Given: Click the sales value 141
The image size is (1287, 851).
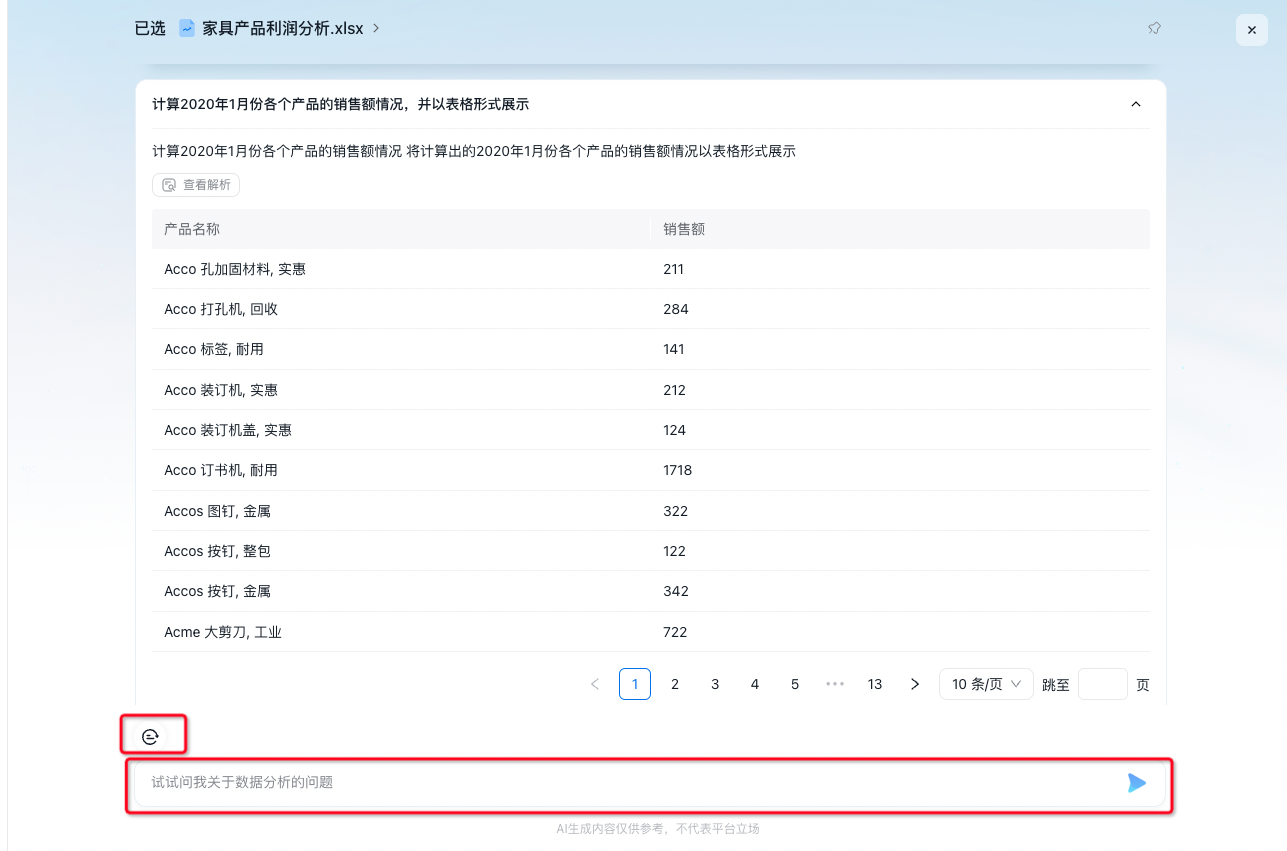Looking at the screenshot, I should coord(674,349).
